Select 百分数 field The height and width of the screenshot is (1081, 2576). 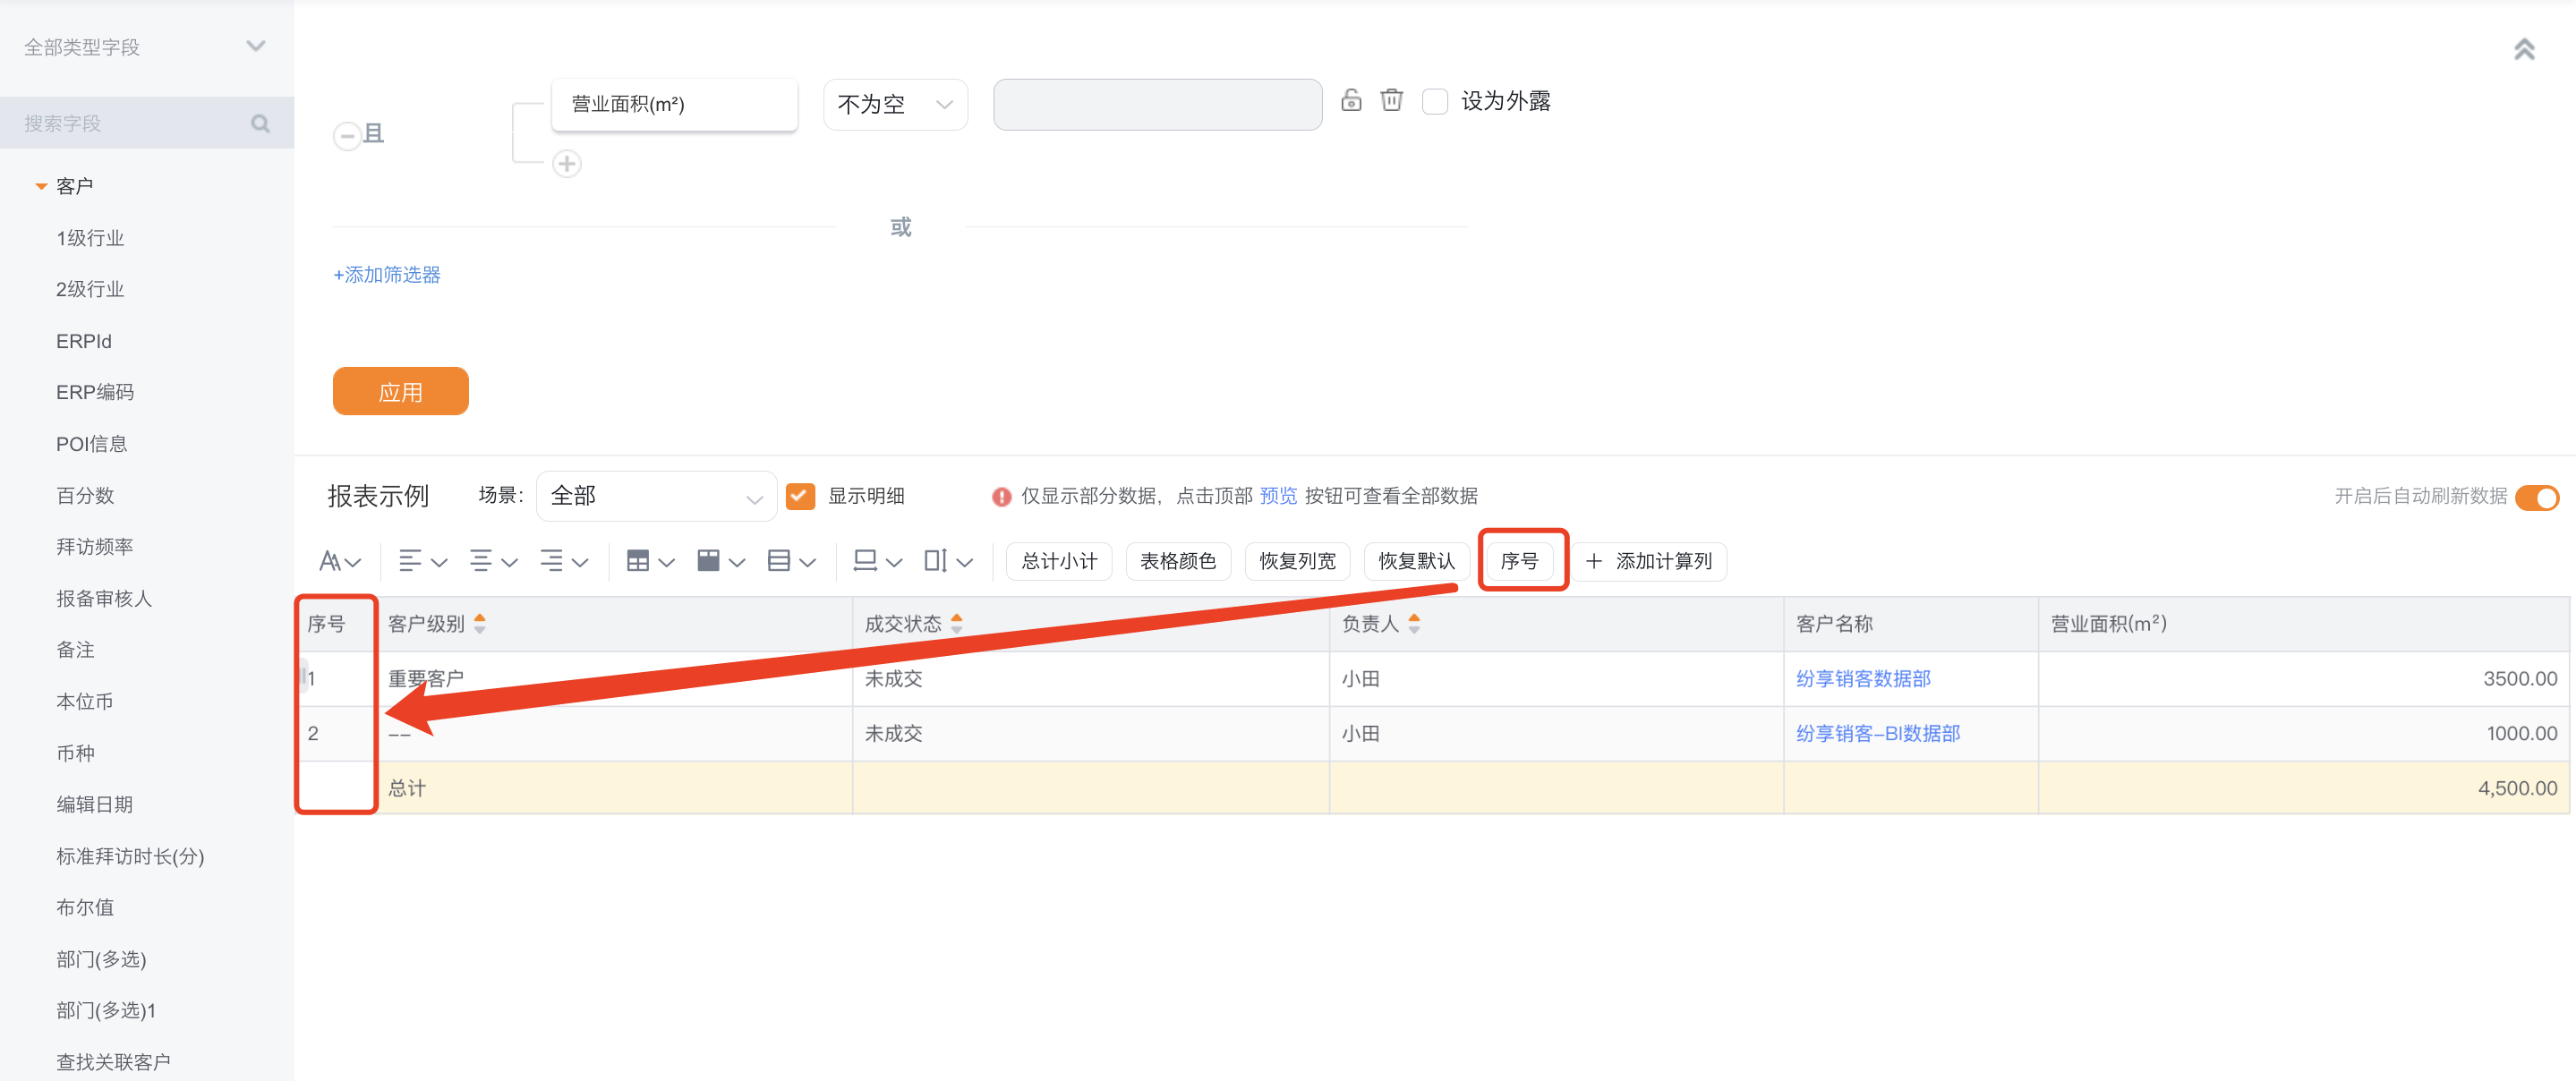[85, 496]
